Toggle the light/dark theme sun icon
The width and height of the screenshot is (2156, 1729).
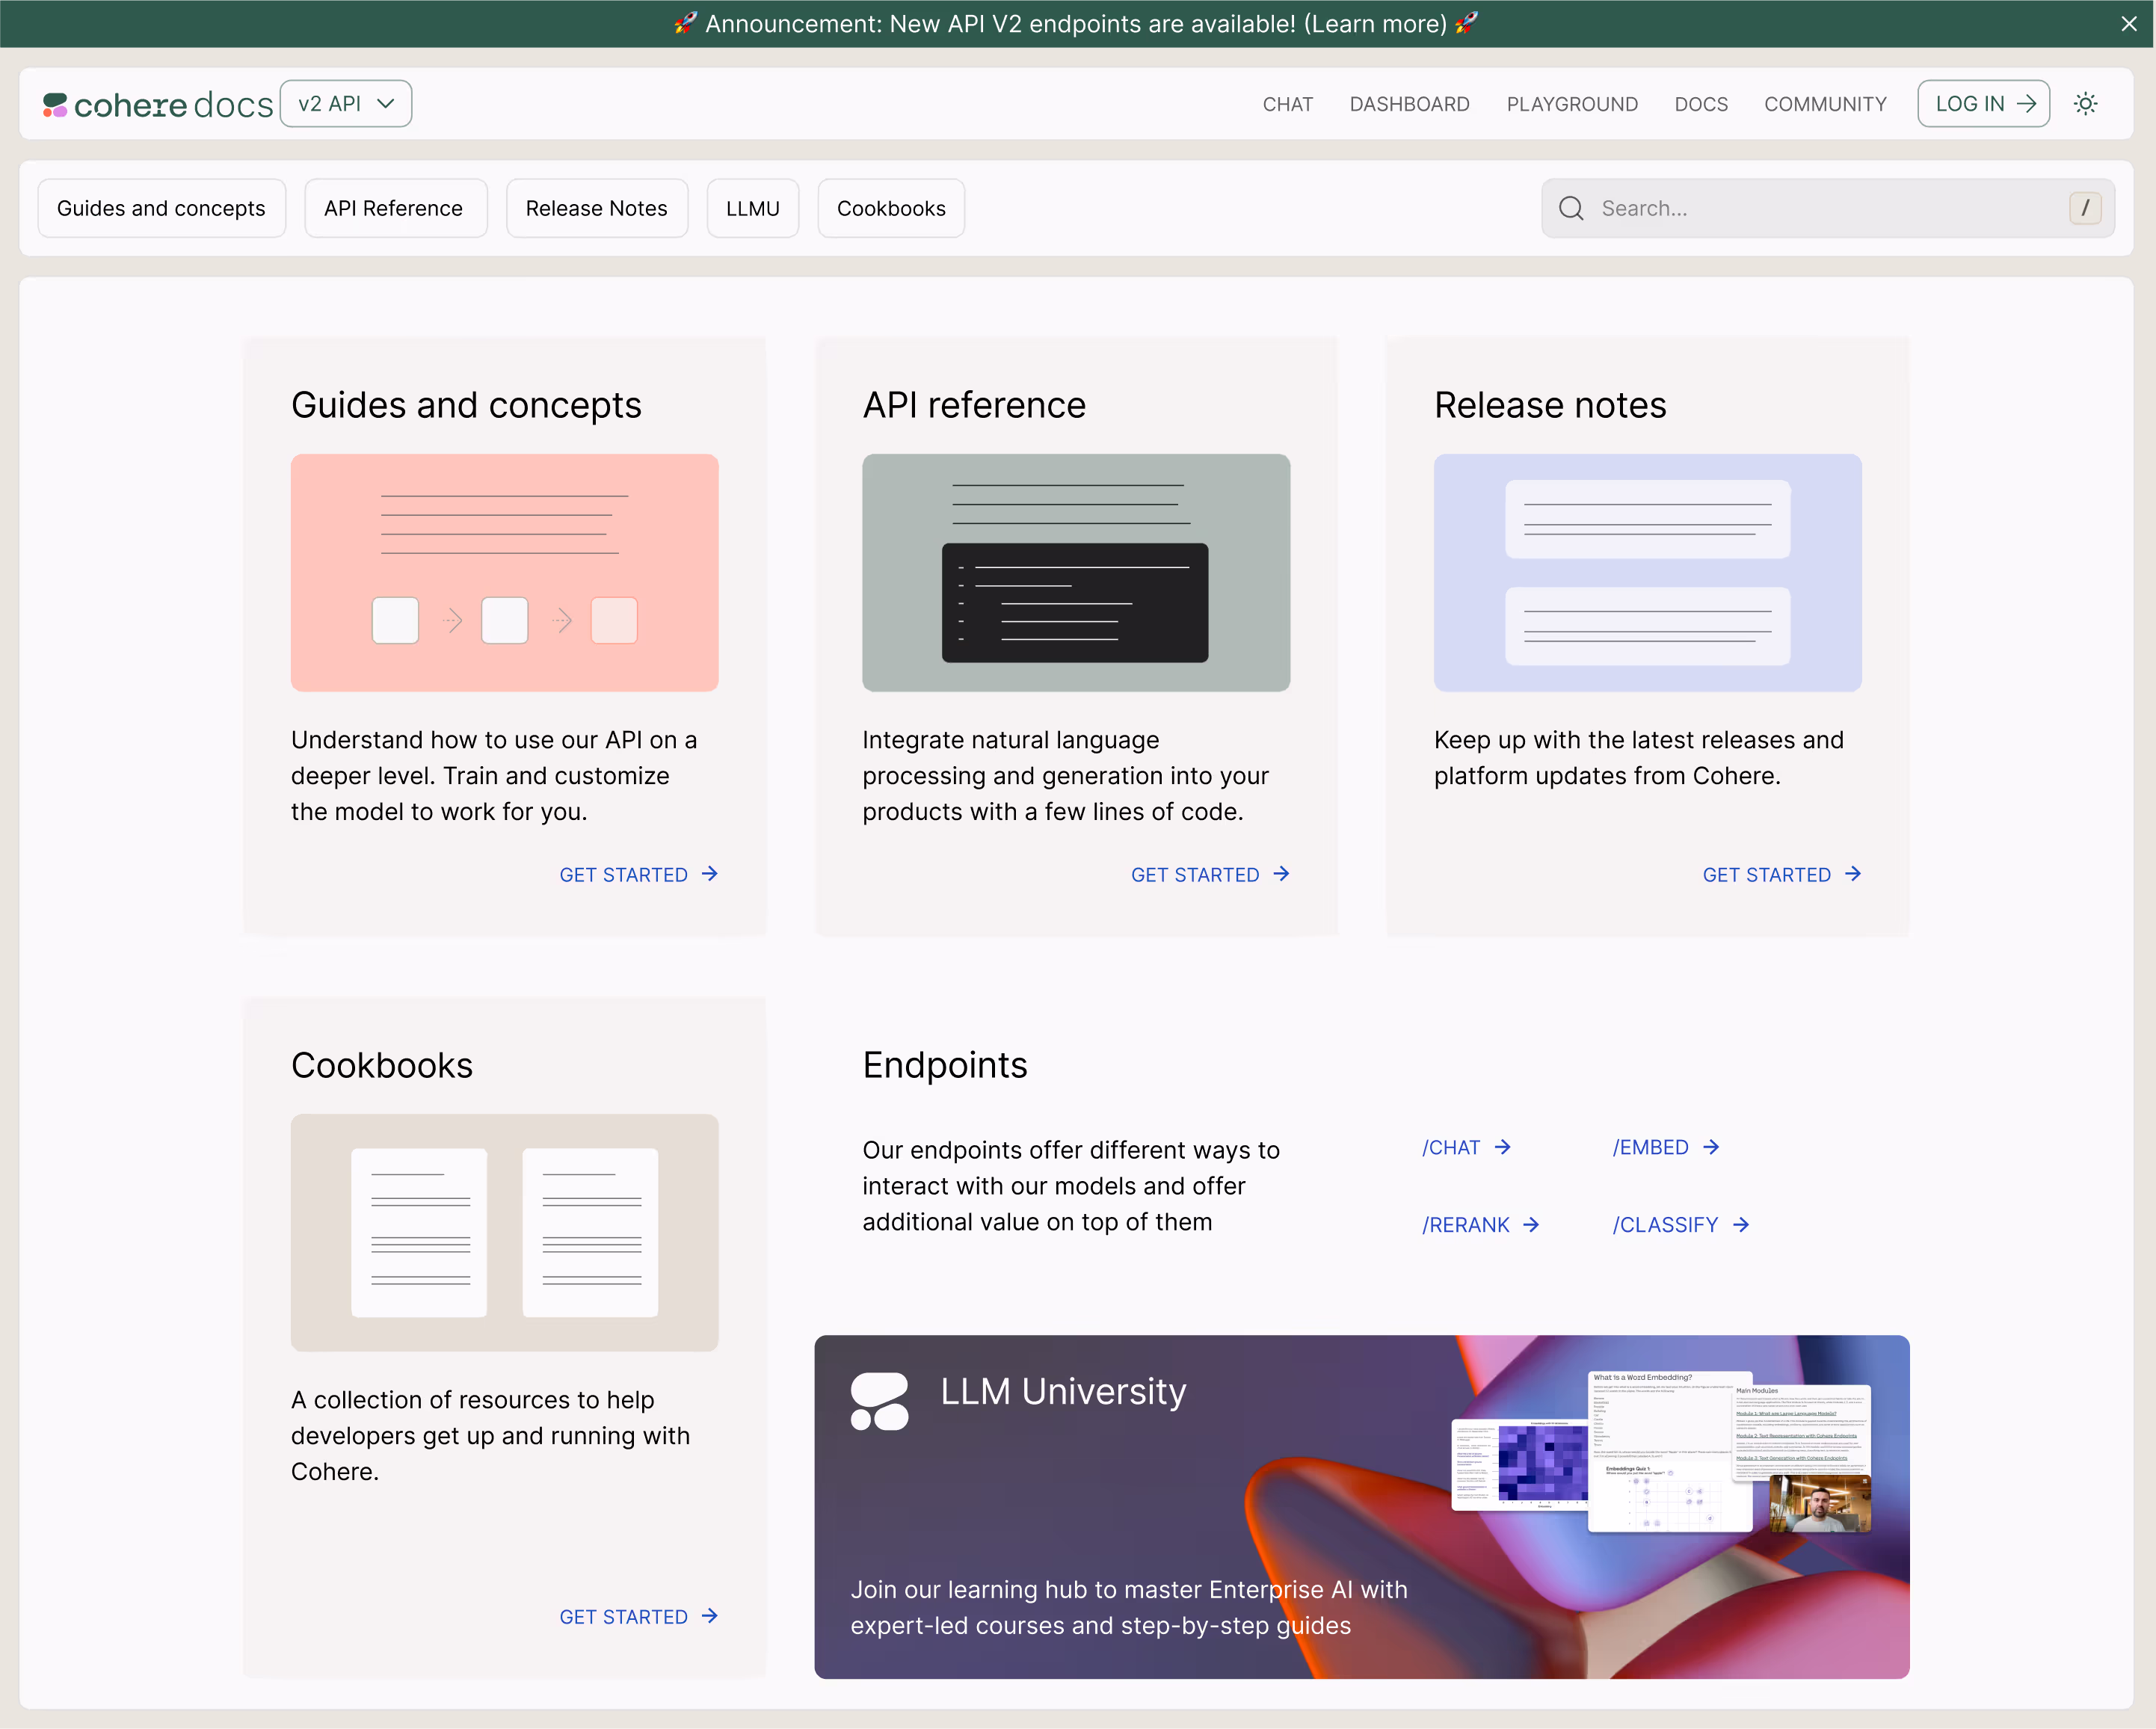click(x=2085, y=104)
